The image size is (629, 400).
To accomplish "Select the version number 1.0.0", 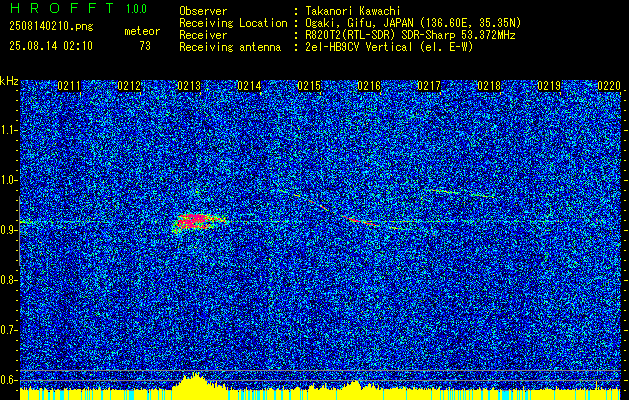I will (x=136, y=9).
